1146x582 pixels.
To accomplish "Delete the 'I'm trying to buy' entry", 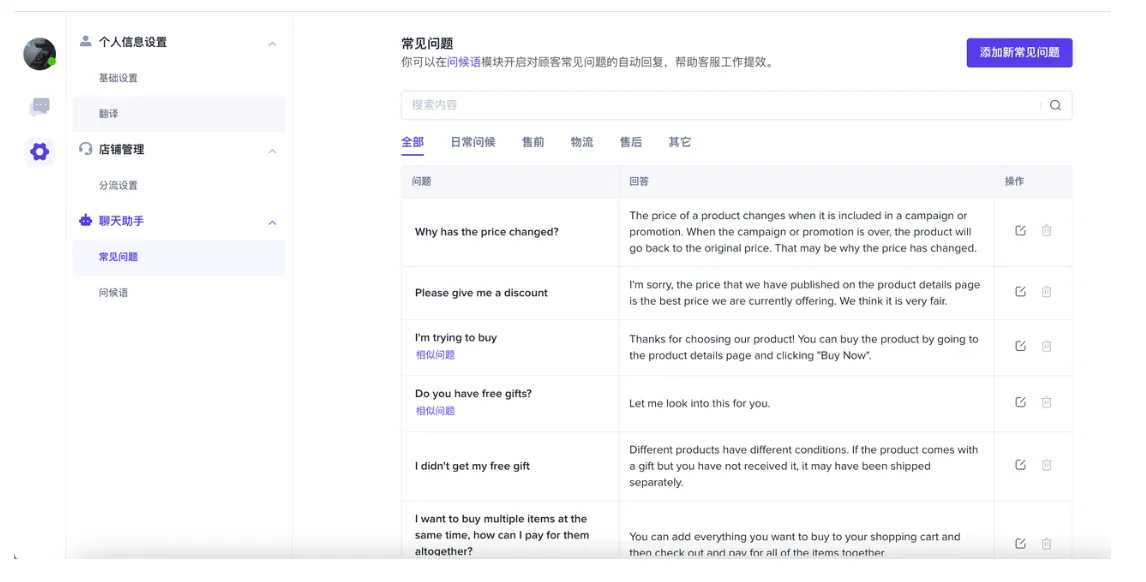I will point(1046,346).
